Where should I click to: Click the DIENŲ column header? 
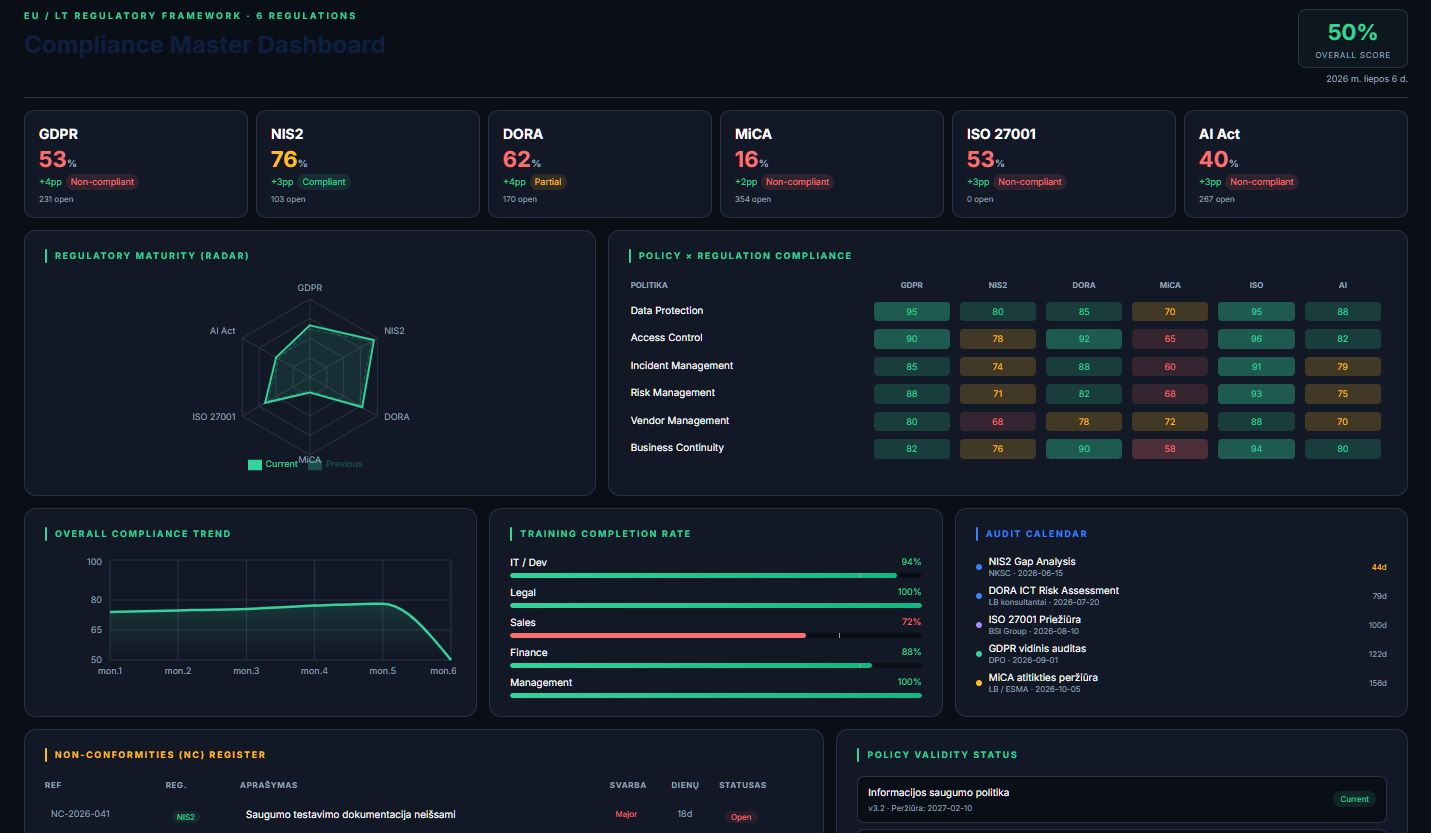pos(685,785)
